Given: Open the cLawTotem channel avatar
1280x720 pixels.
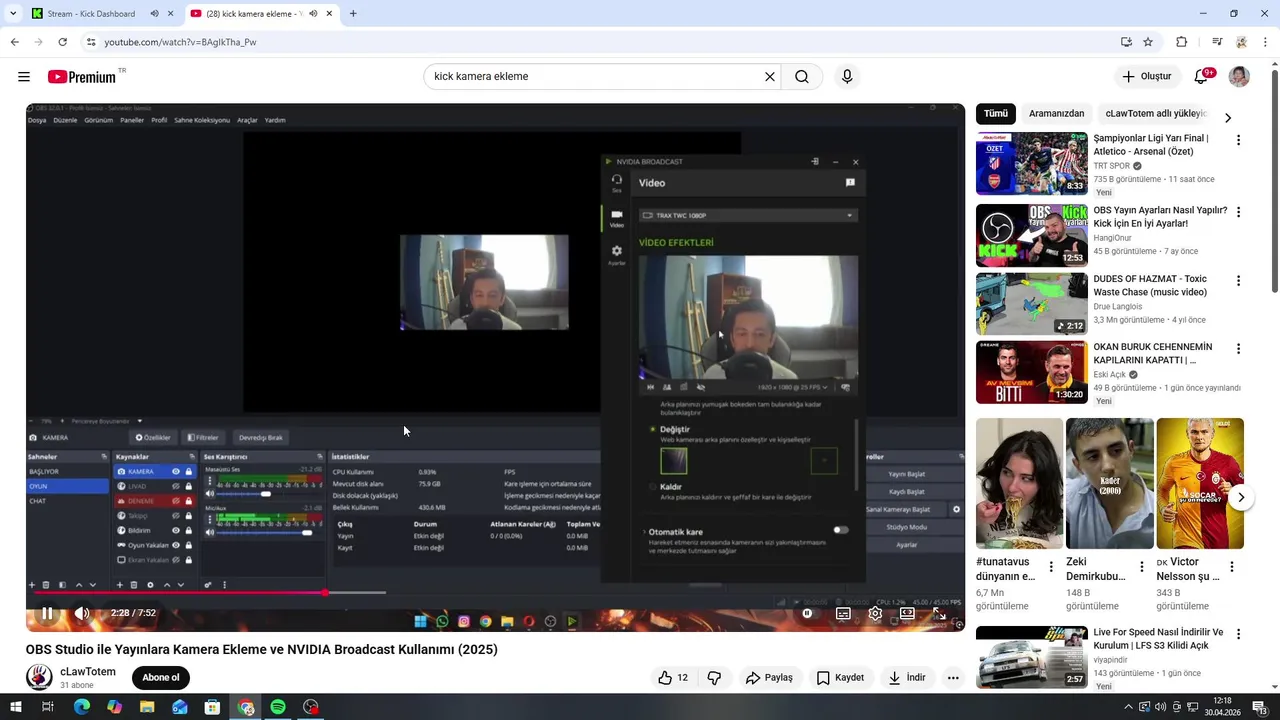Looking at the screenshot, I should pyautogui.click(x=39, y=678).
